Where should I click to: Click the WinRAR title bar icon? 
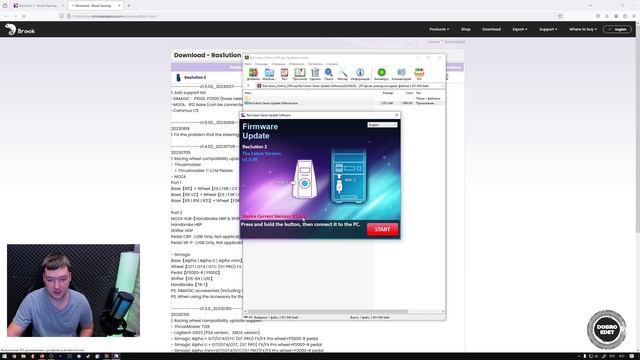(247, 58)
